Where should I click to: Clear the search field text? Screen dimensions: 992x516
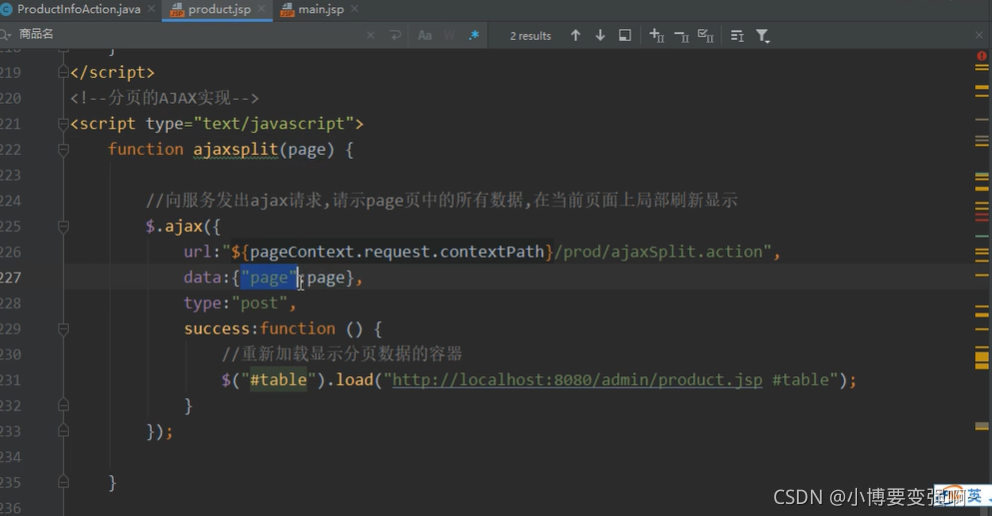tap(371, 35)
